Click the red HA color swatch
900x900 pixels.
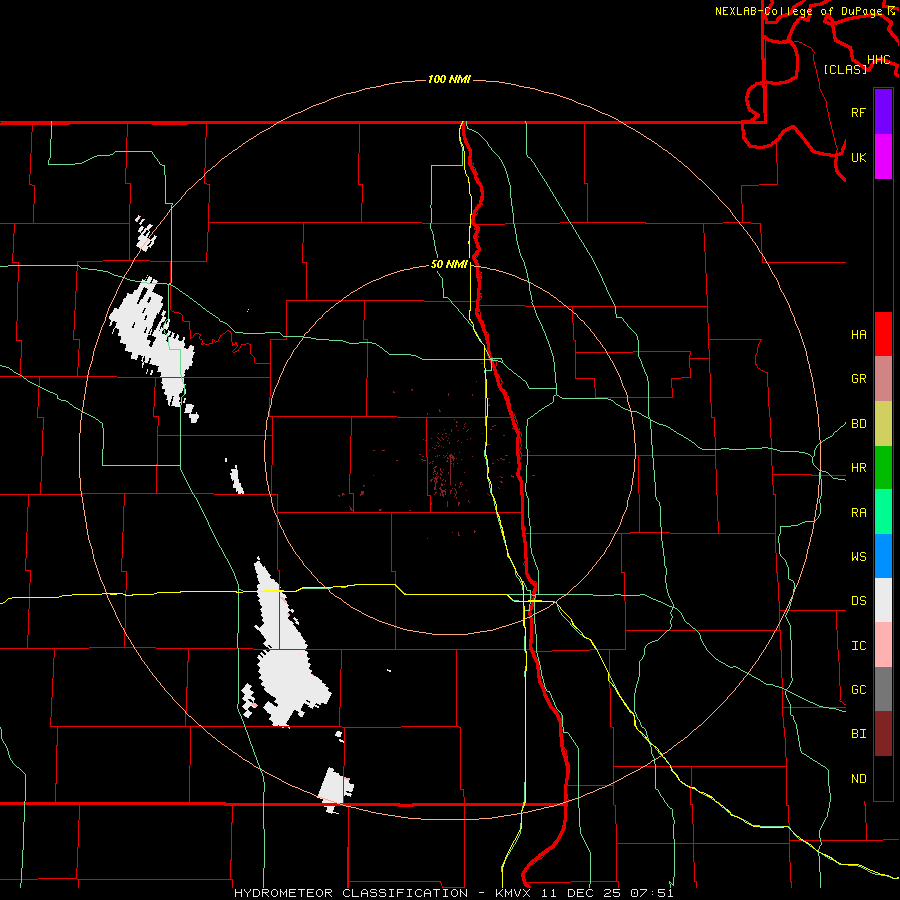coord(883,334)
